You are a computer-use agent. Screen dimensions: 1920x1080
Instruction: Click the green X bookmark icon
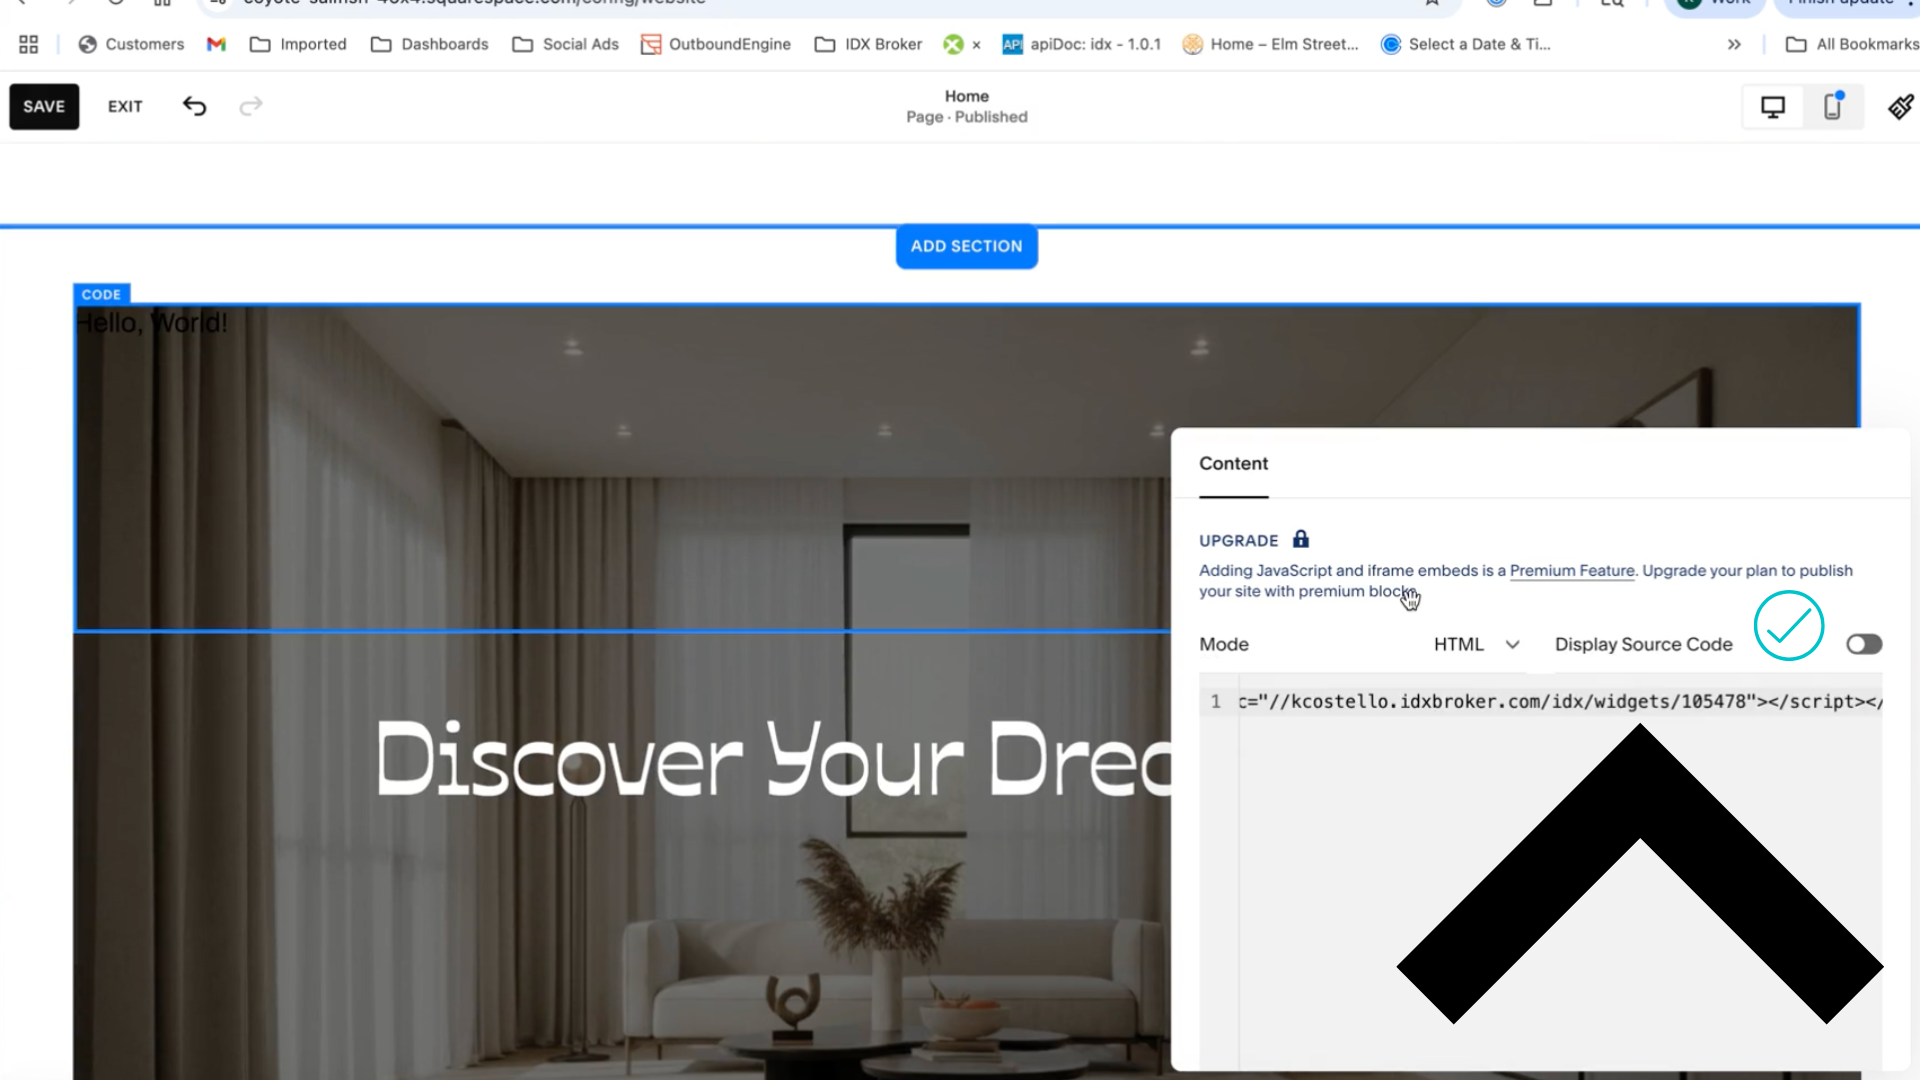click(954, 44)
